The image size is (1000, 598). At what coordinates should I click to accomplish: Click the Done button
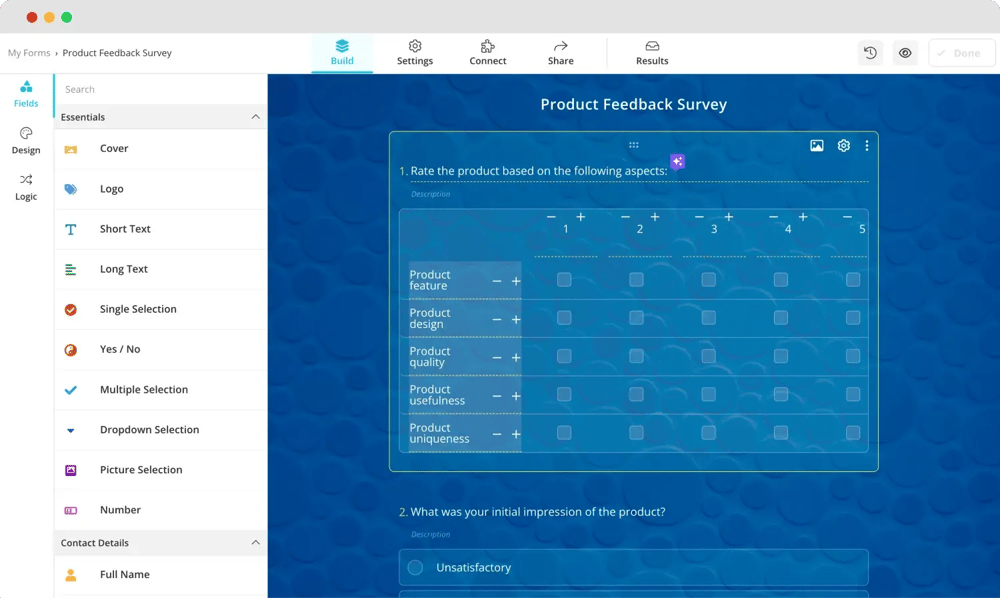tap(960, 53)
